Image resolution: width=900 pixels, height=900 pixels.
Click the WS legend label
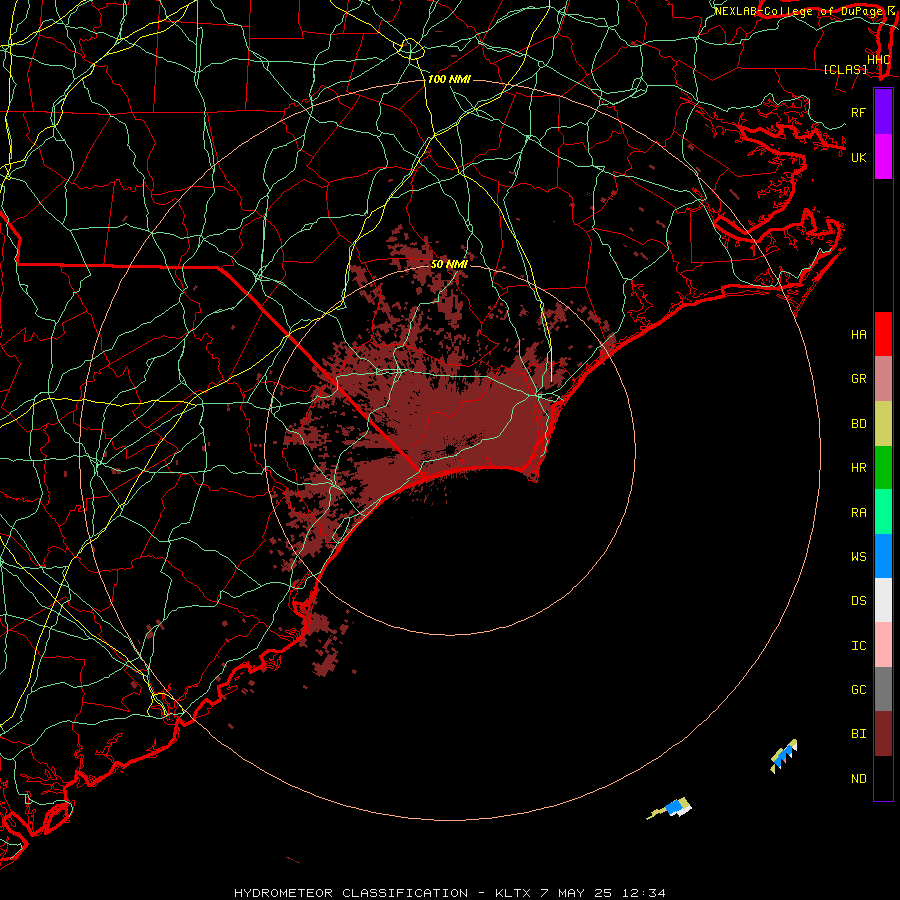click(858, 557)
